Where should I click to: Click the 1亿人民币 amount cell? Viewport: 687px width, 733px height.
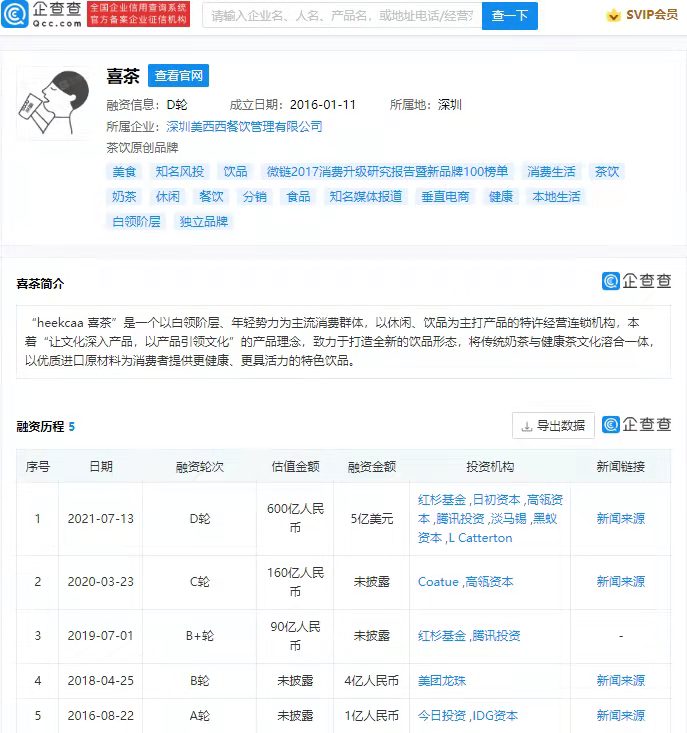372,716
